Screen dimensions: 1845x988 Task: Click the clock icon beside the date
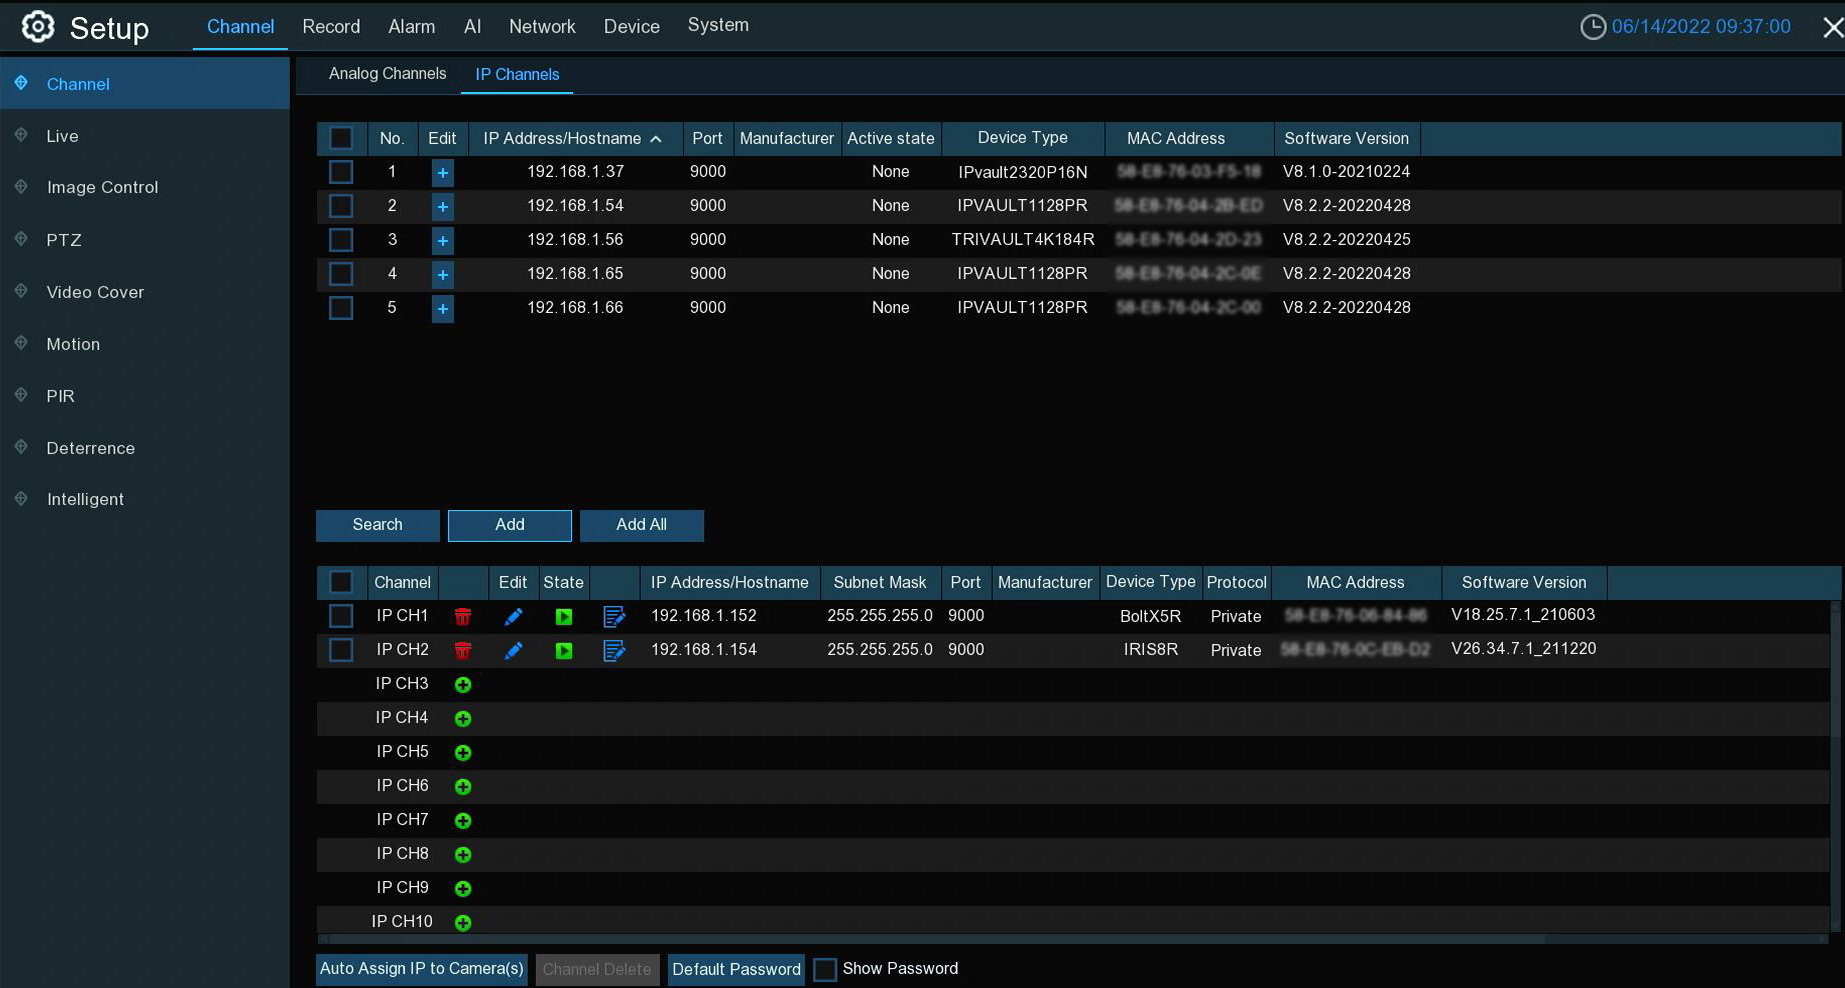click(x=1593, y=27)
